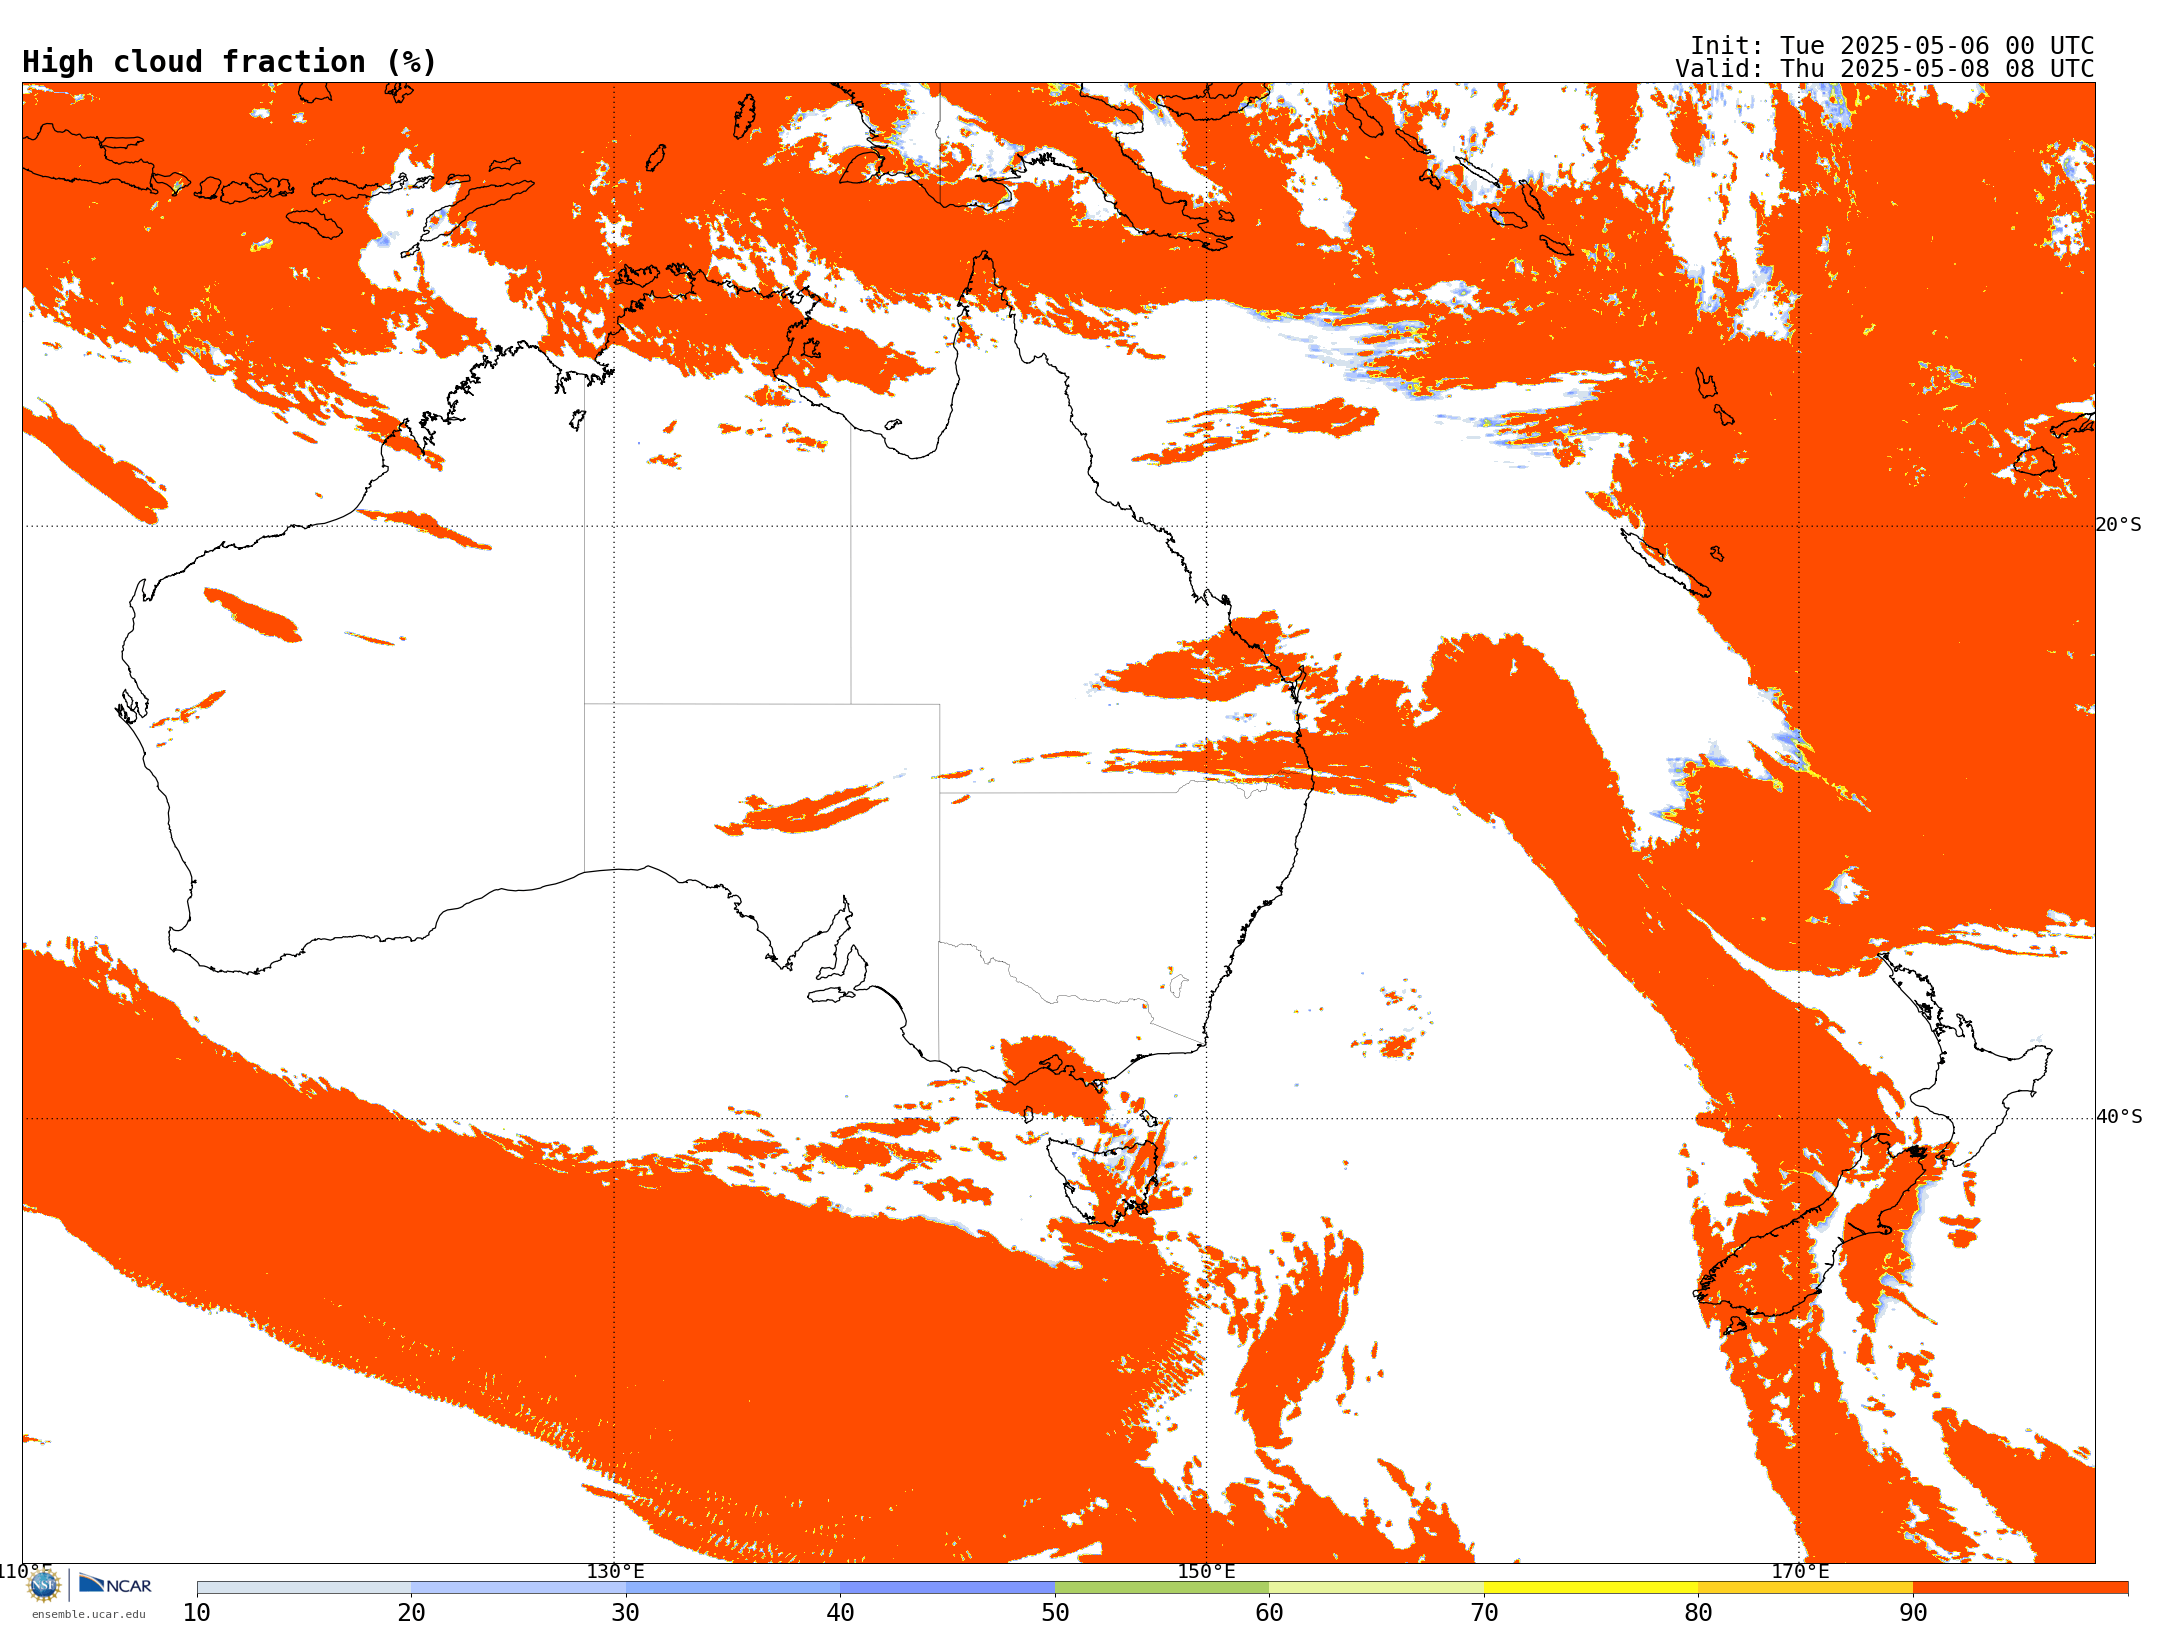The image size is (2160, 1626).
Task: Click the 40°S latitude label
Action: point(2119,1117)
